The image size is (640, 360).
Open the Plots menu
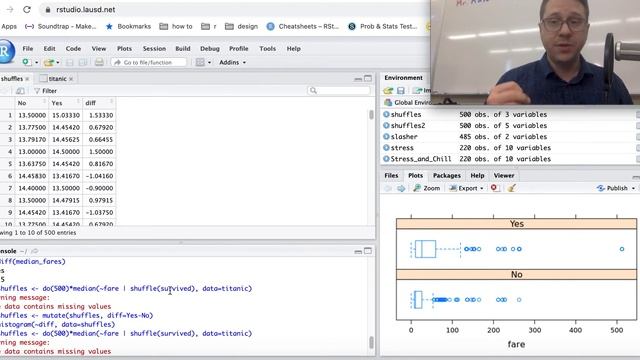point(124,49)
